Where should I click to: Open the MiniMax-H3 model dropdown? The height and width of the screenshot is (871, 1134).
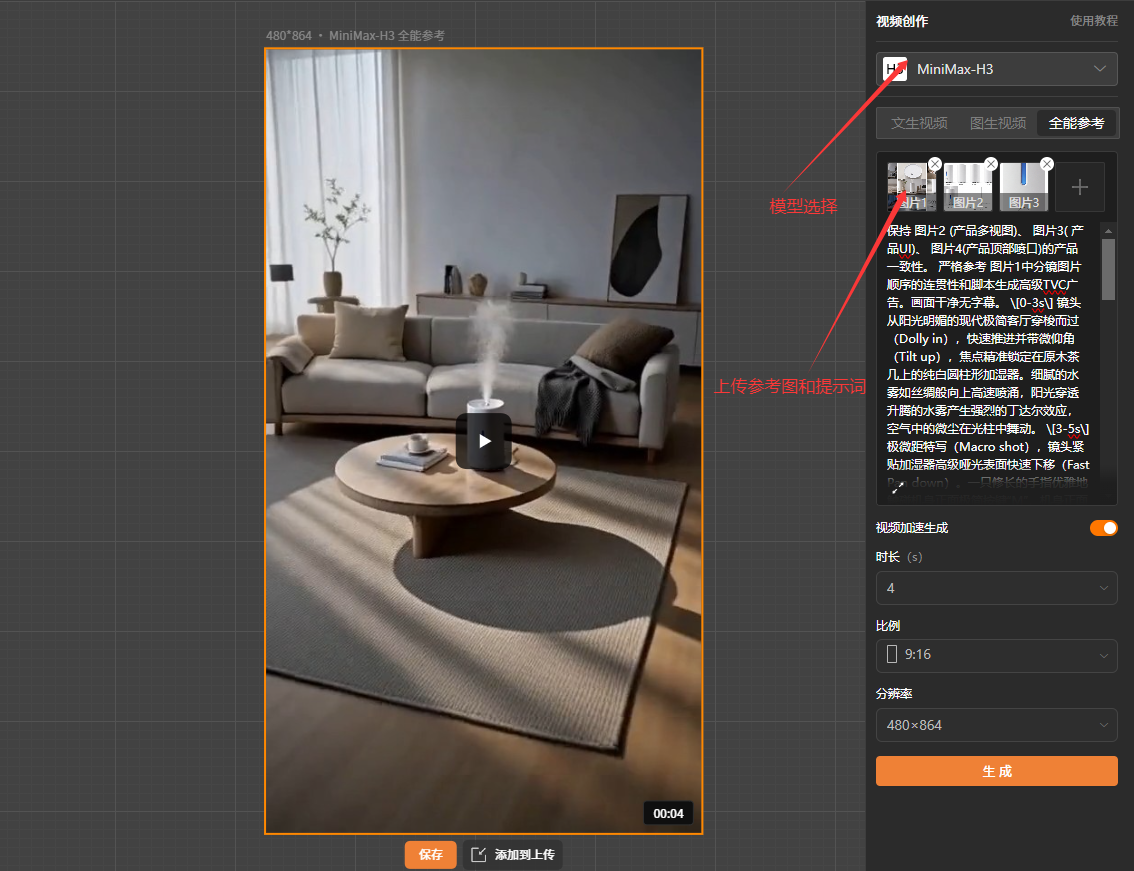[997, 69]
